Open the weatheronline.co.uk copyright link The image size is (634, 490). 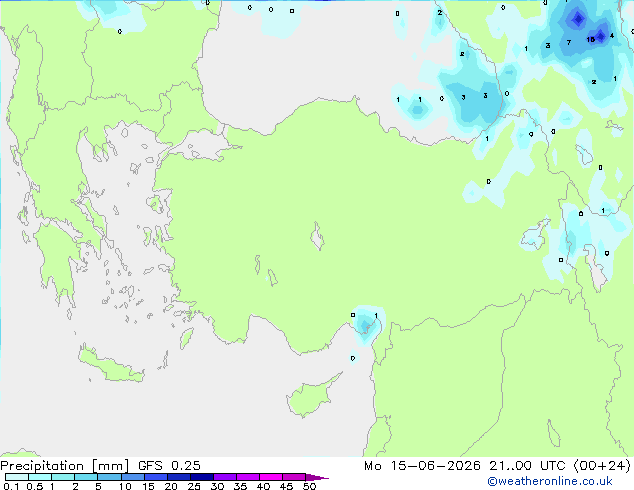pos(550,481)
